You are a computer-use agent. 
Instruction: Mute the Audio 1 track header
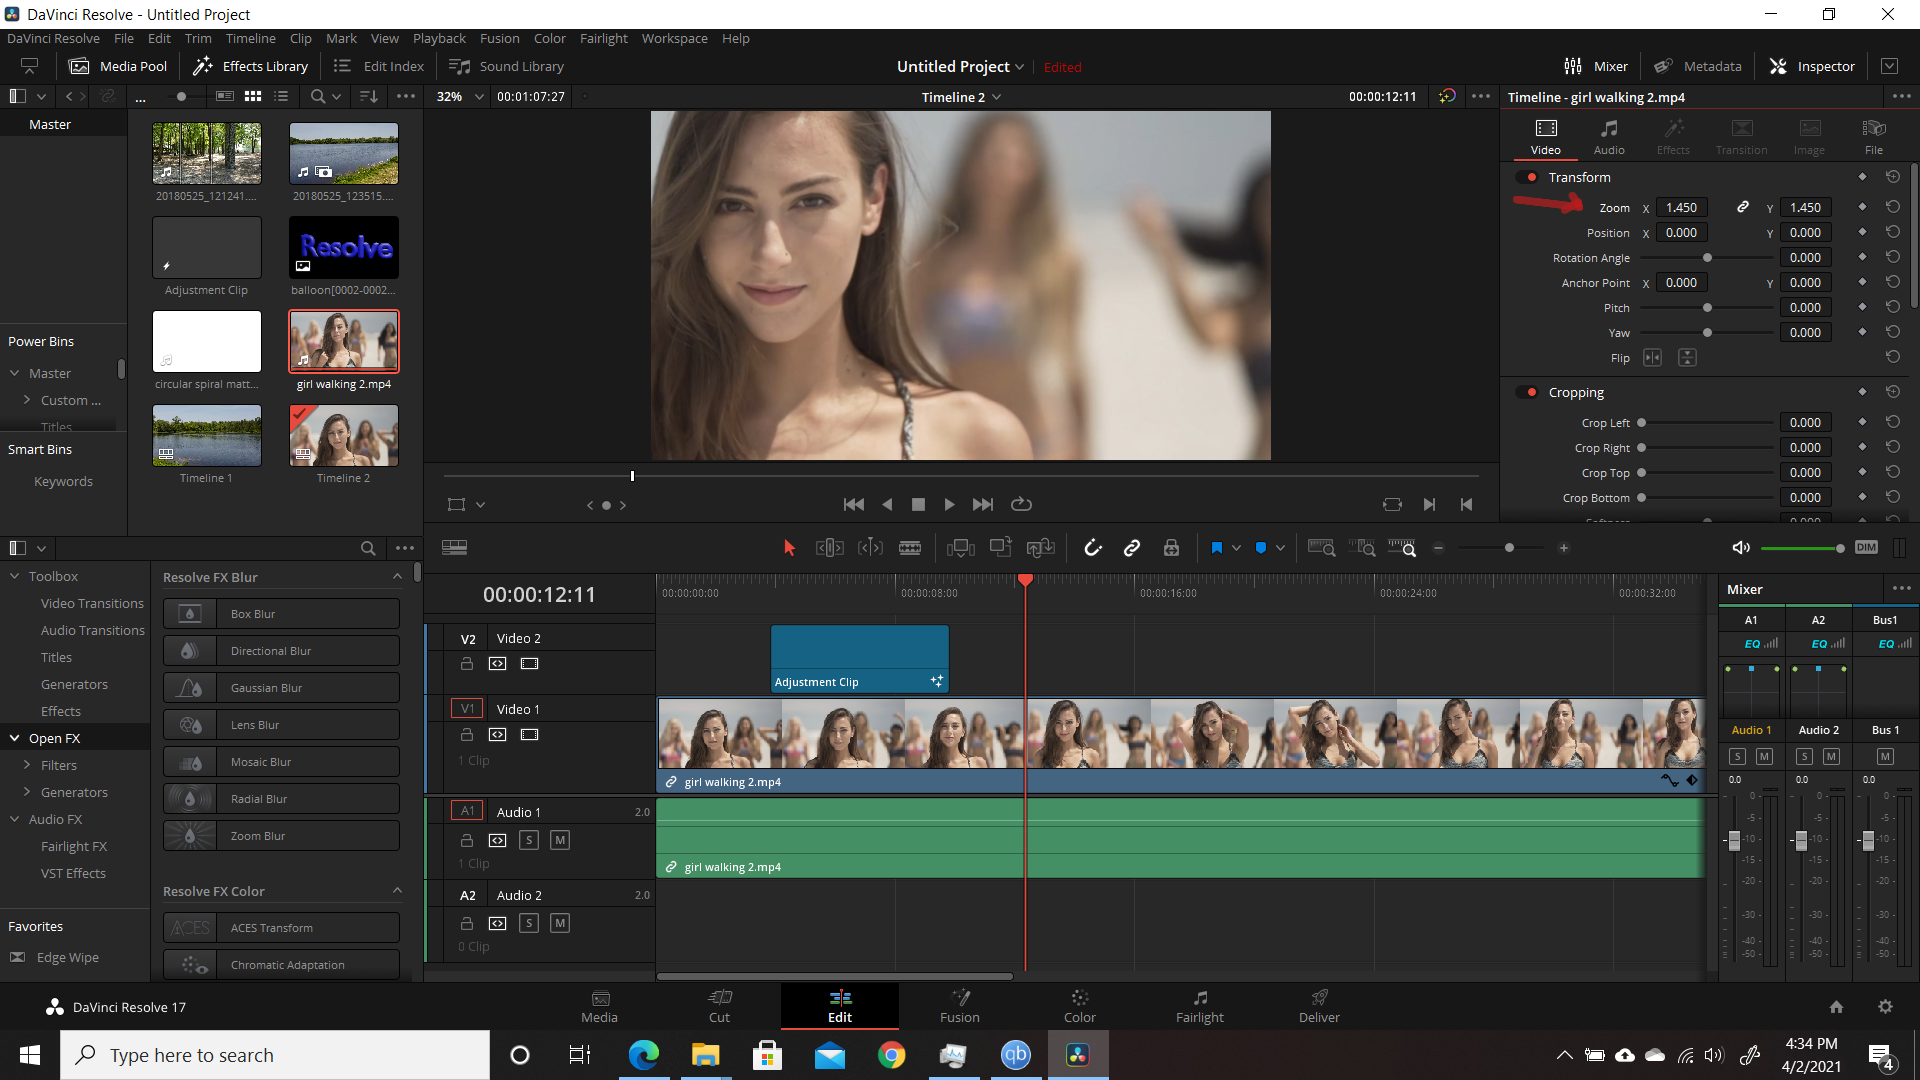(x=560, y=840)
